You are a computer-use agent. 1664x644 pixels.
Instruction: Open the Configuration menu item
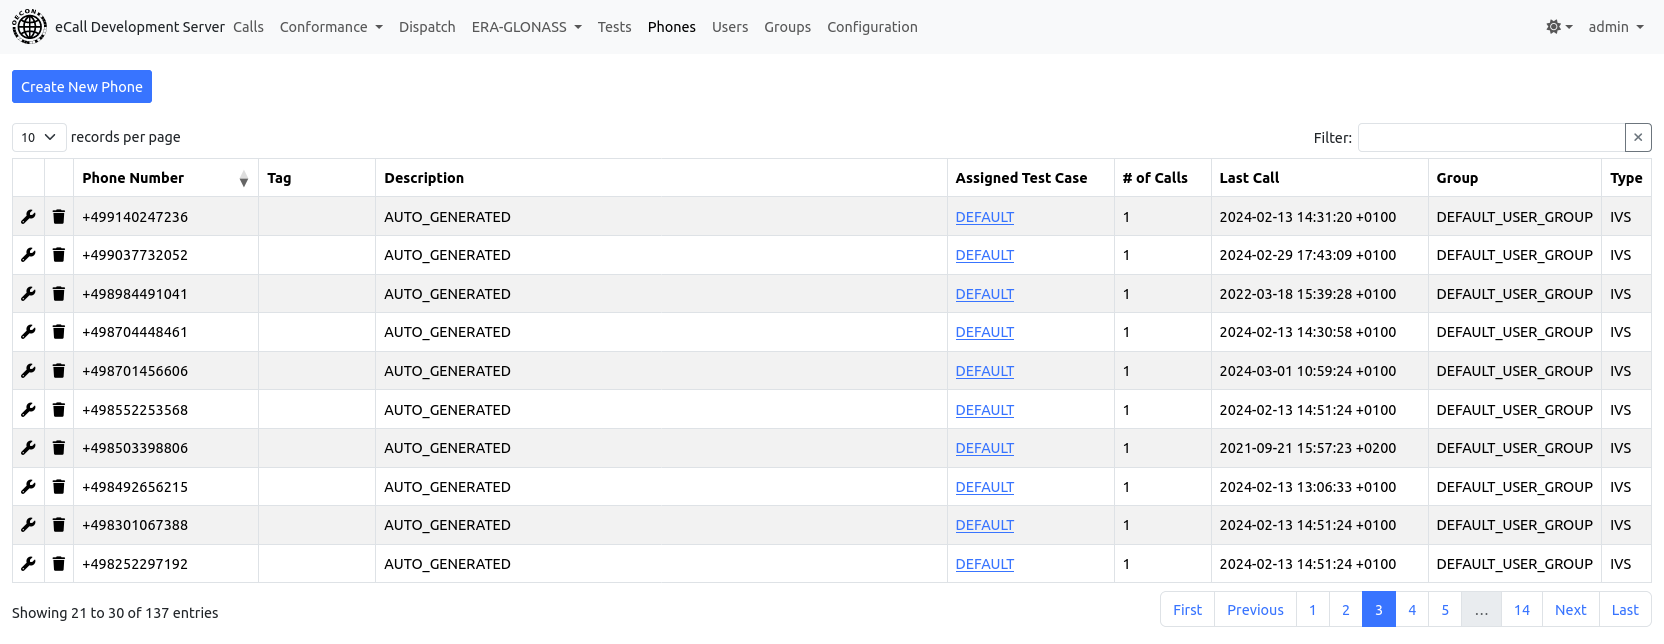click(x=872, y=27)
